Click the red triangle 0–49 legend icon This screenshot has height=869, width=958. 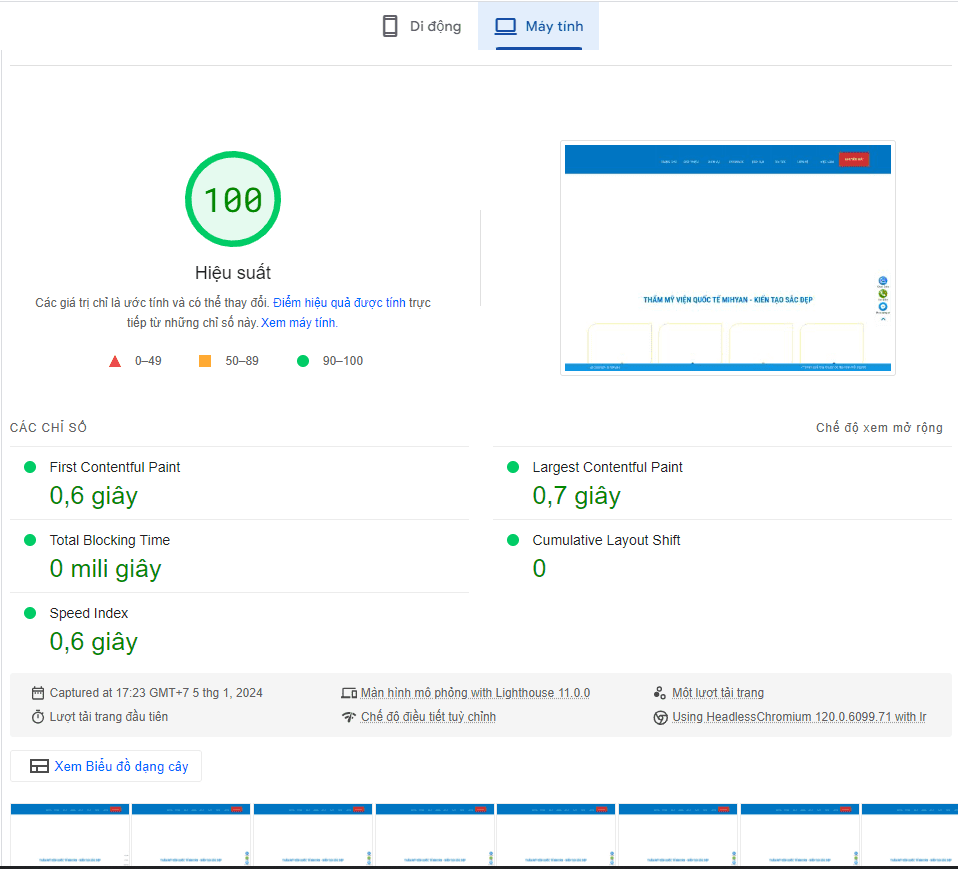point(115,361)
